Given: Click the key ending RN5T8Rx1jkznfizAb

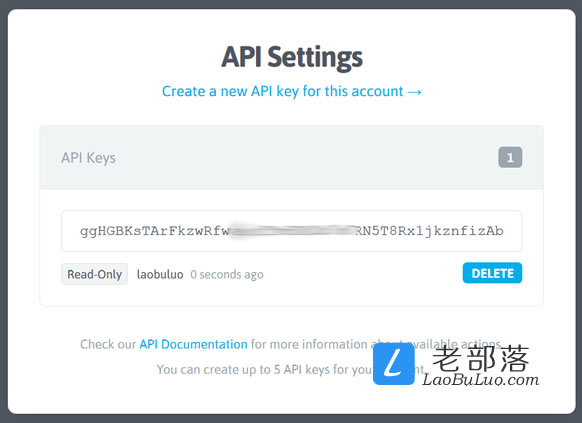Looking at the screenshot, I should point(429,231).
